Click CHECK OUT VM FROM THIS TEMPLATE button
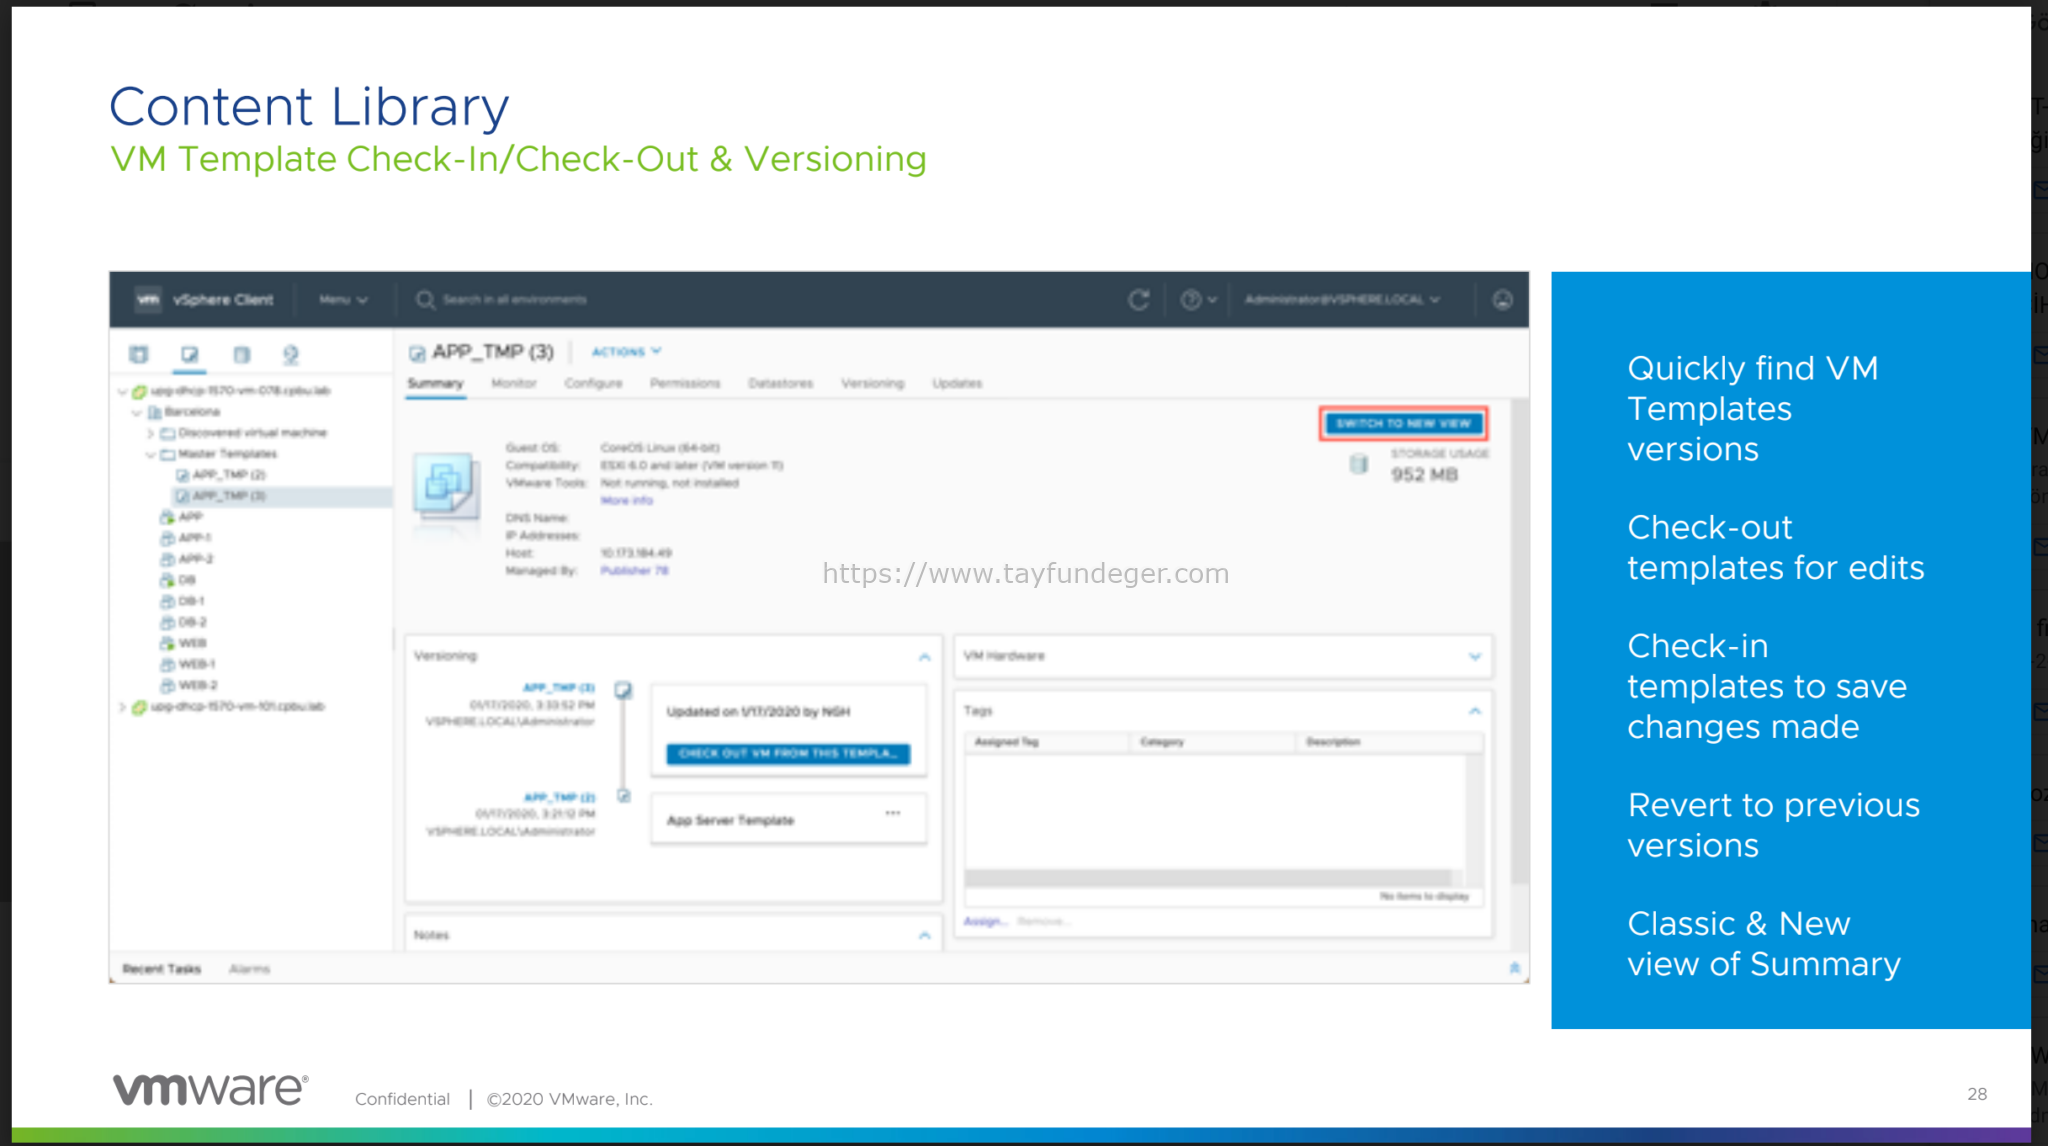 click(x=788, y=754)
